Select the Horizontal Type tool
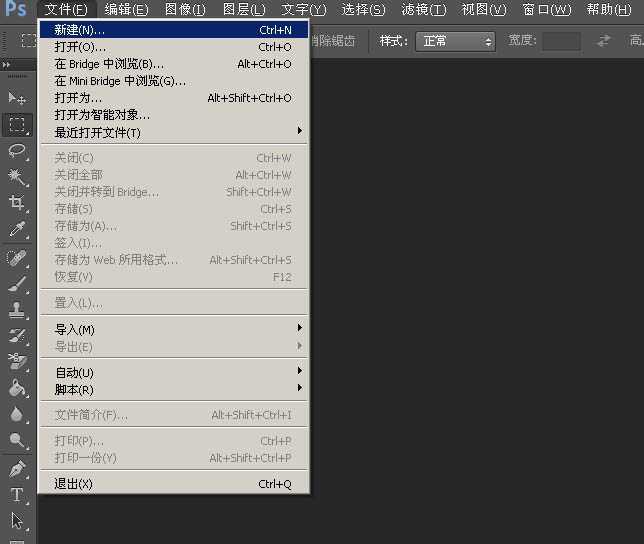The height and width of the screenshot is (544, 644). coord(17,495)
